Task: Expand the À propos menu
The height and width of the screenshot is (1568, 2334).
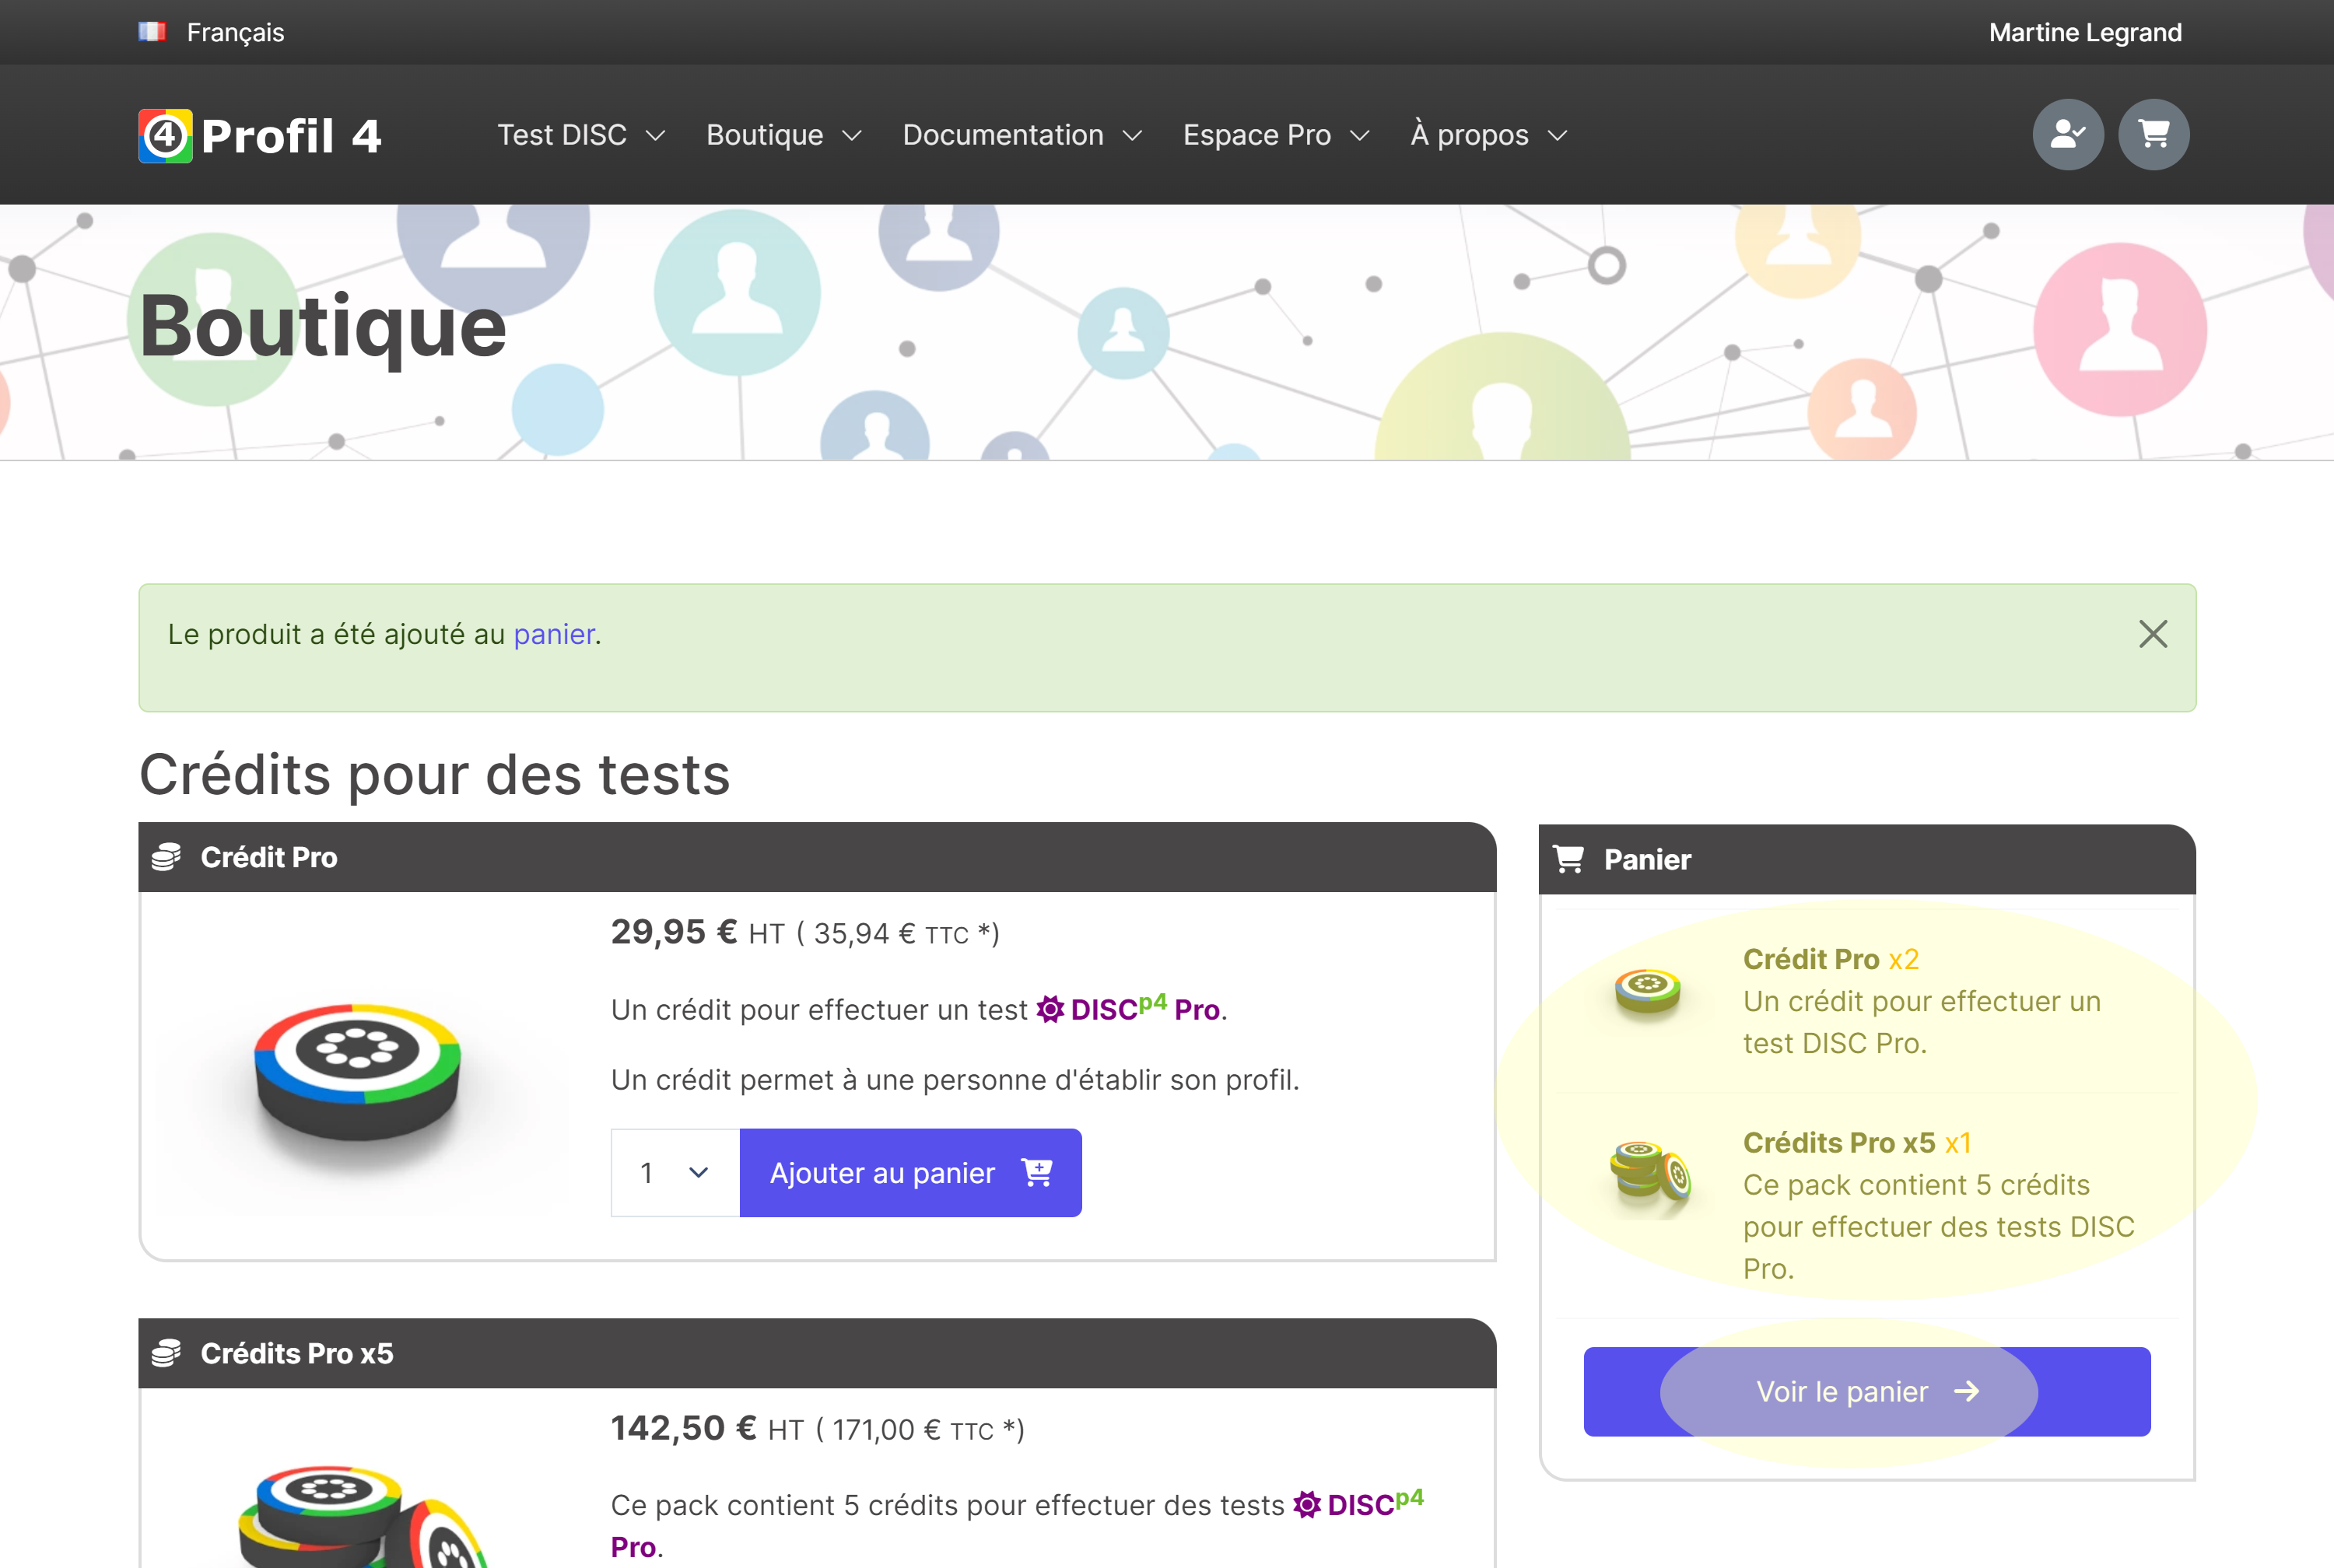Action: click(1488, 135)
